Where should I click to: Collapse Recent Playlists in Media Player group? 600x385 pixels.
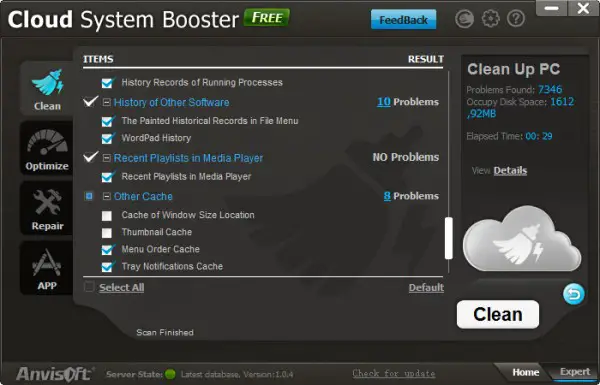[107, 158]
